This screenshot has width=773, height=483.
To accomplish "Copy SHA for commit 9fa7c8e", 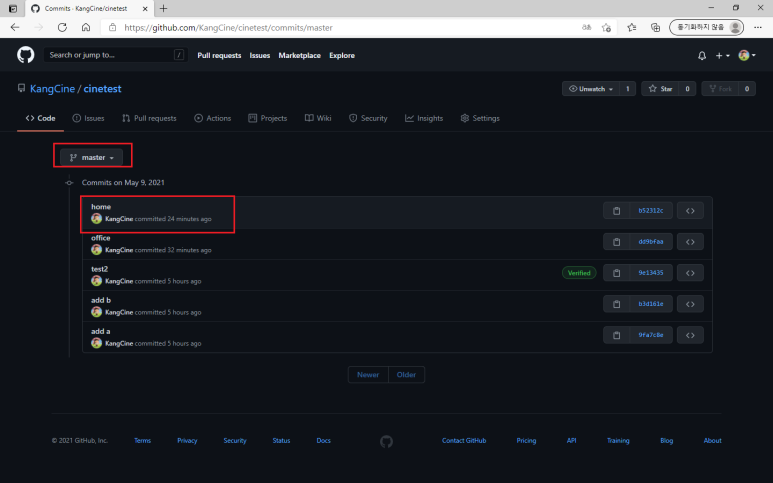I will 616,335.
